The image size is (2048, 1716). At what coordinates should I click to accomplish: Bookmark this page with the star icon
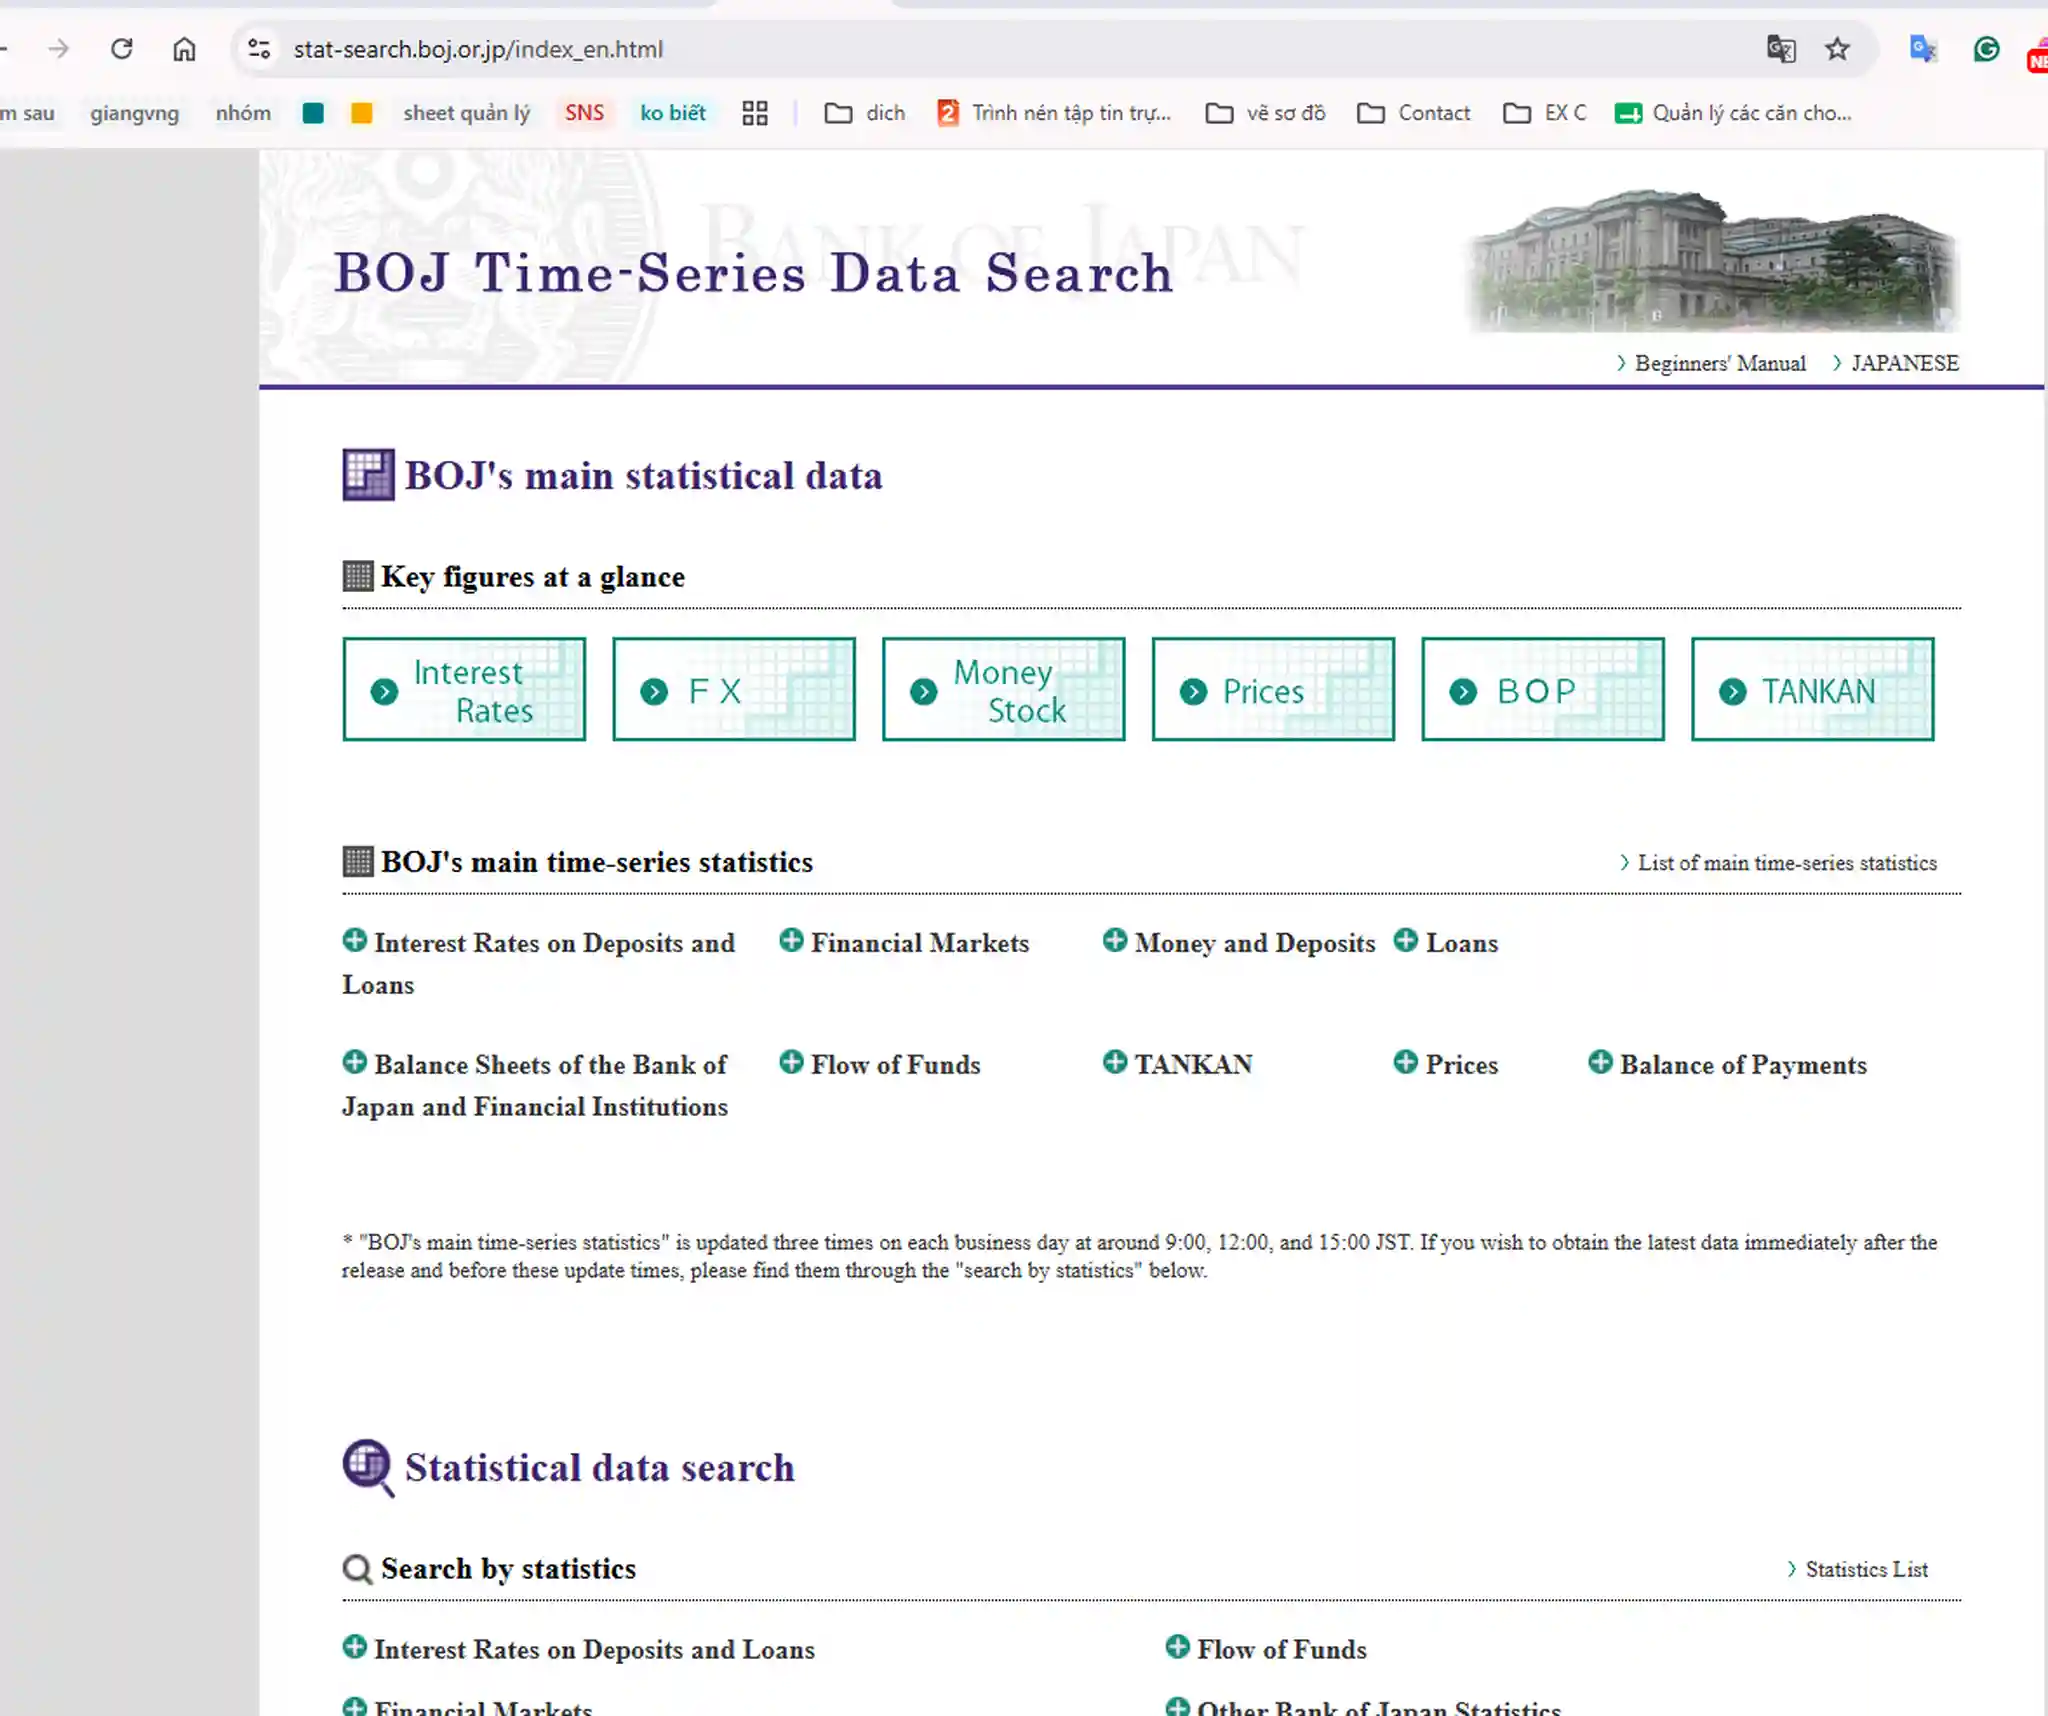[x=1837, y=49]
